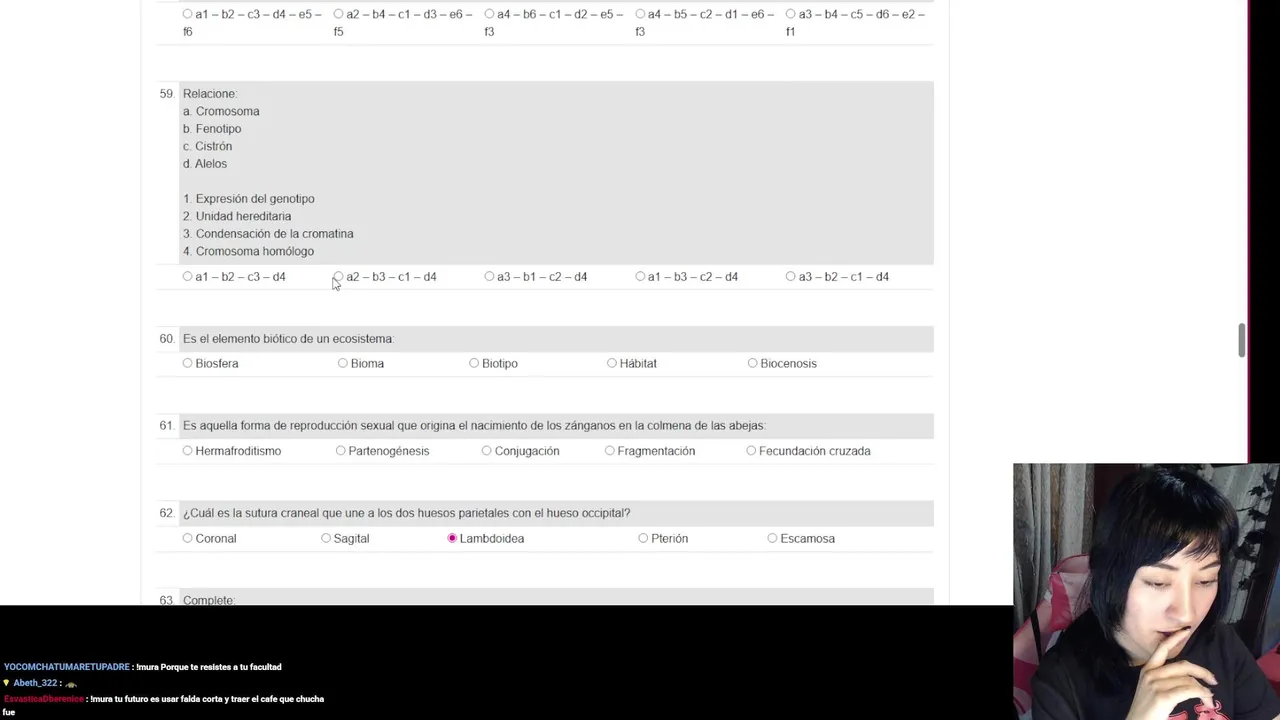The height and width of the screenshot is (720, 1280).
Task: Choose Conjugación for question 61
Action: point(487,451)
